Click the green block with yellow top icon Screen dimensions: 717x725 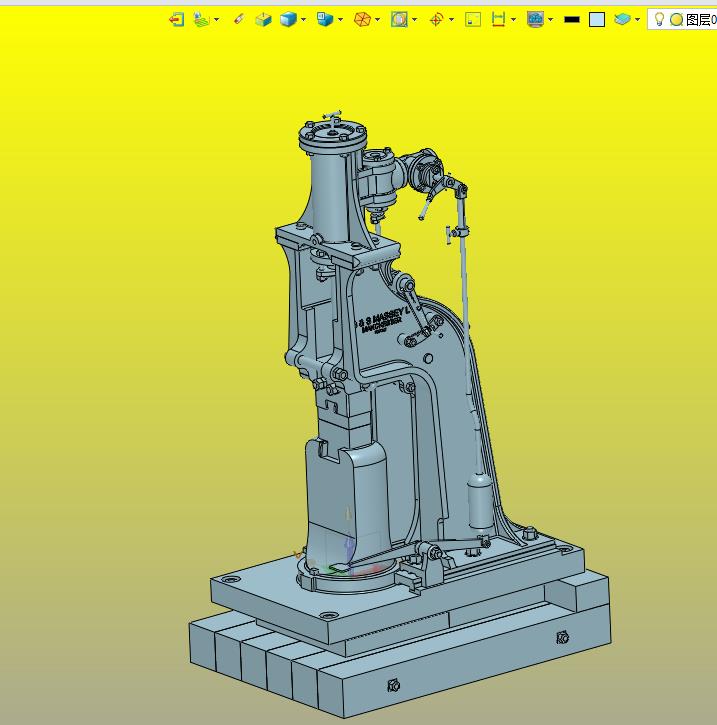[x=263, y=19]
